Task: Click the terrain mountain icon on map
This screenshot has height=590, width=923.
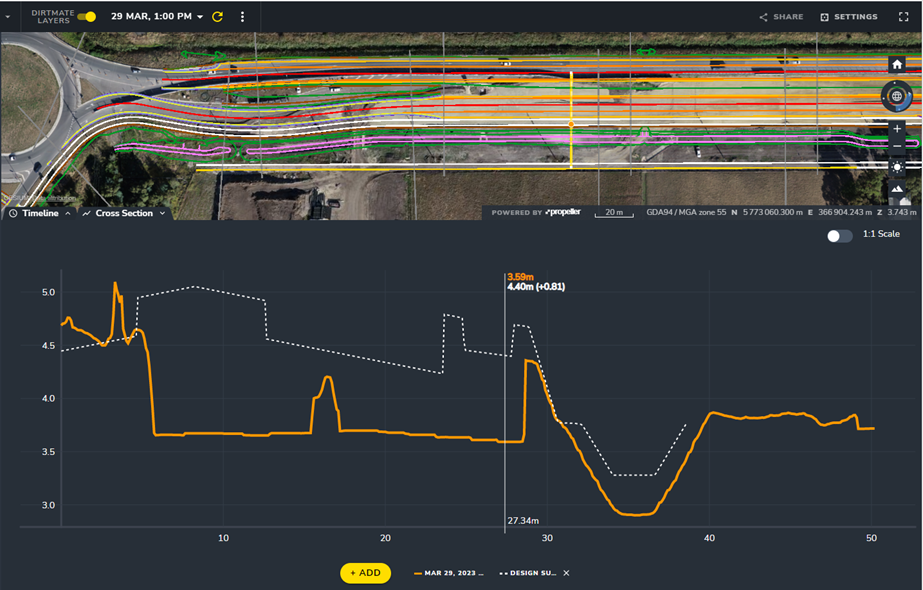Action: (x=896, y=189)
